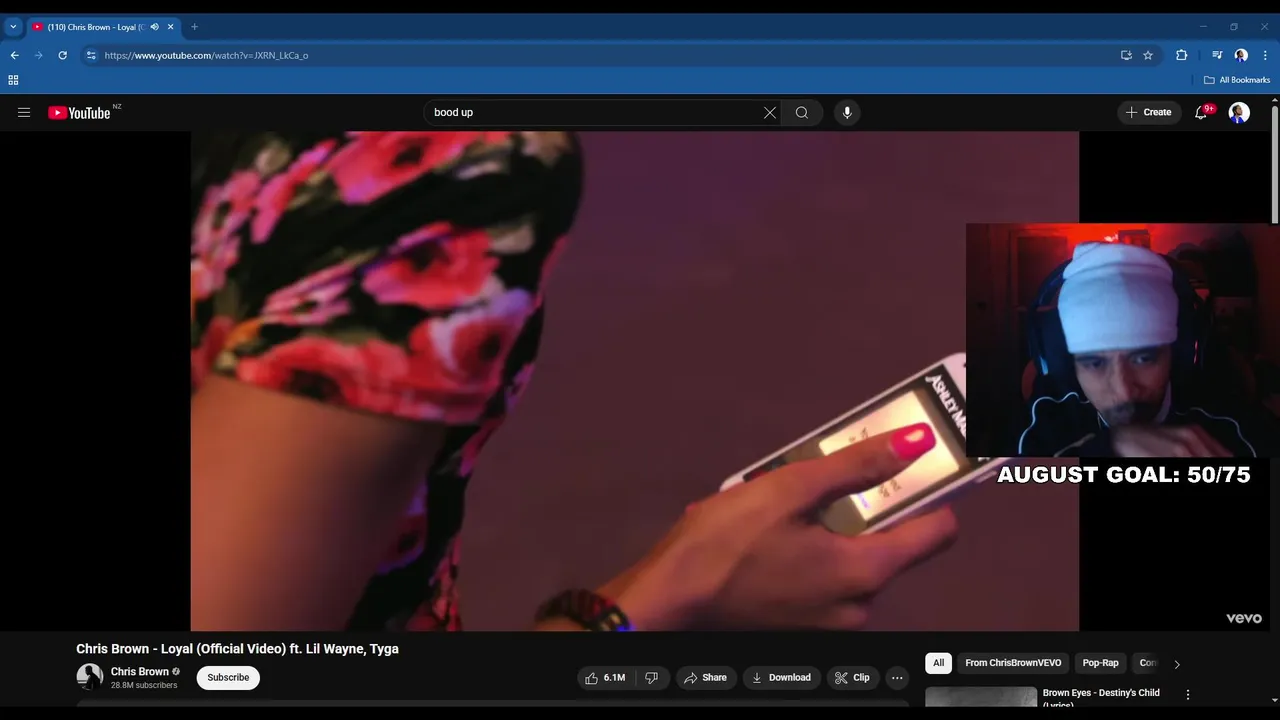Go back with browser back arrow
Image resolution: width=1280 pixels, height=720 pixels.
(x=14, y=55)
